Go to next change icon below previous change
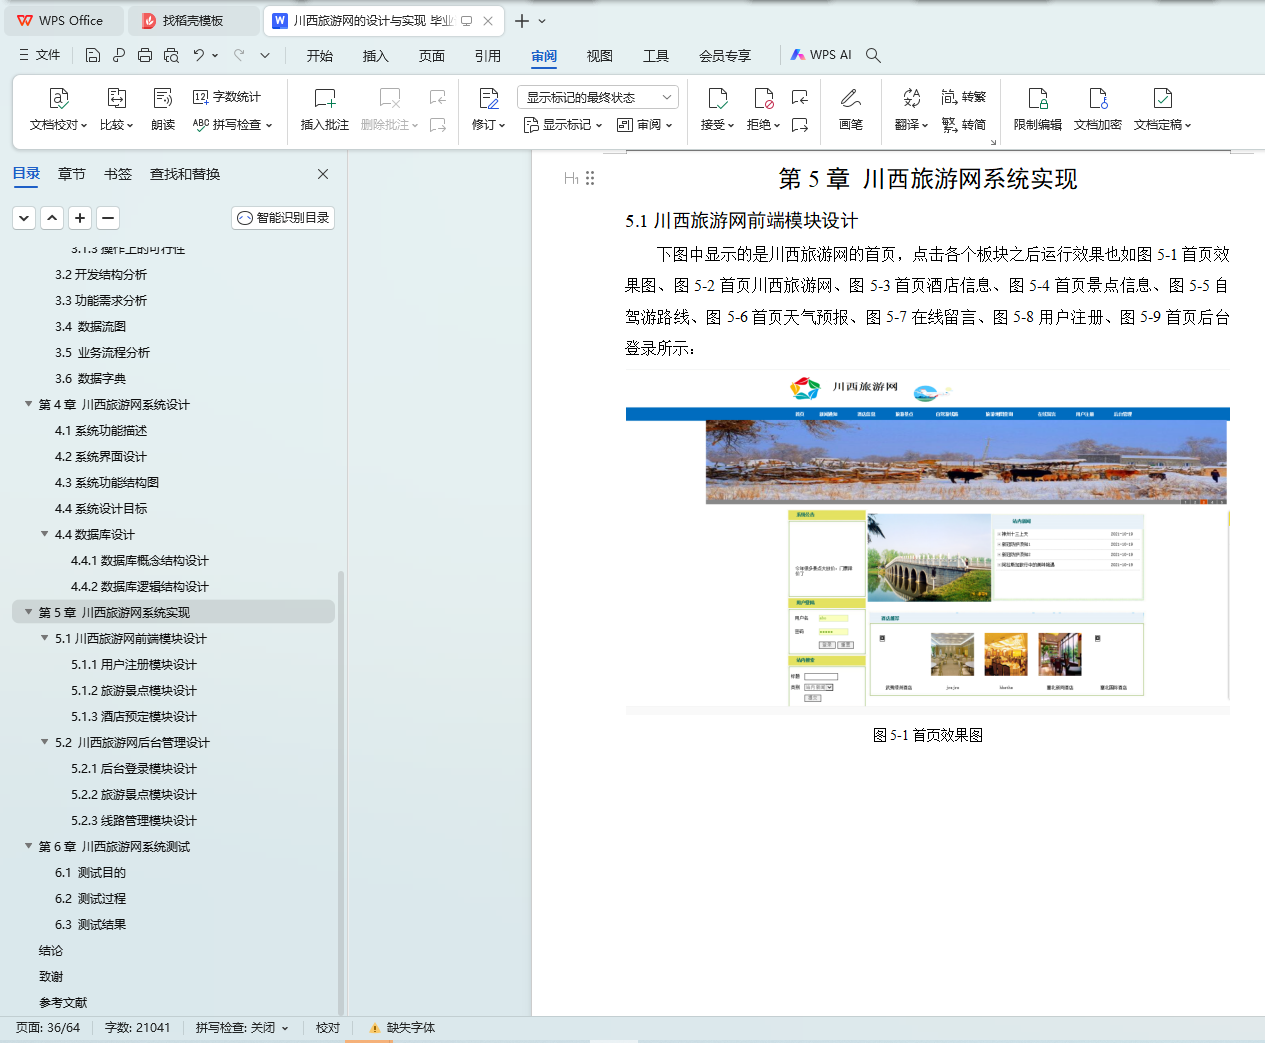Screen dimensions: 1265x1043 pyautogui.click(x=800, y=125)
